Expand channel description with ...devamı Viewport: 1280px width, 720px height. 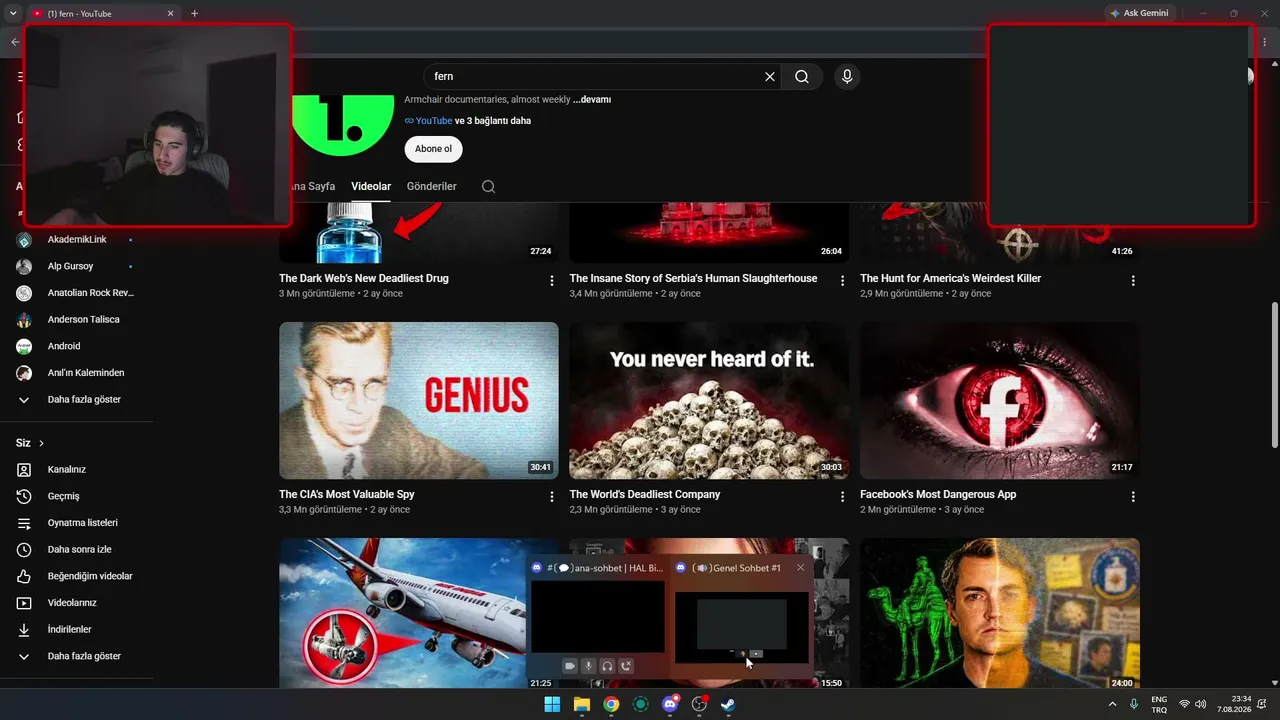coord(592,100)
